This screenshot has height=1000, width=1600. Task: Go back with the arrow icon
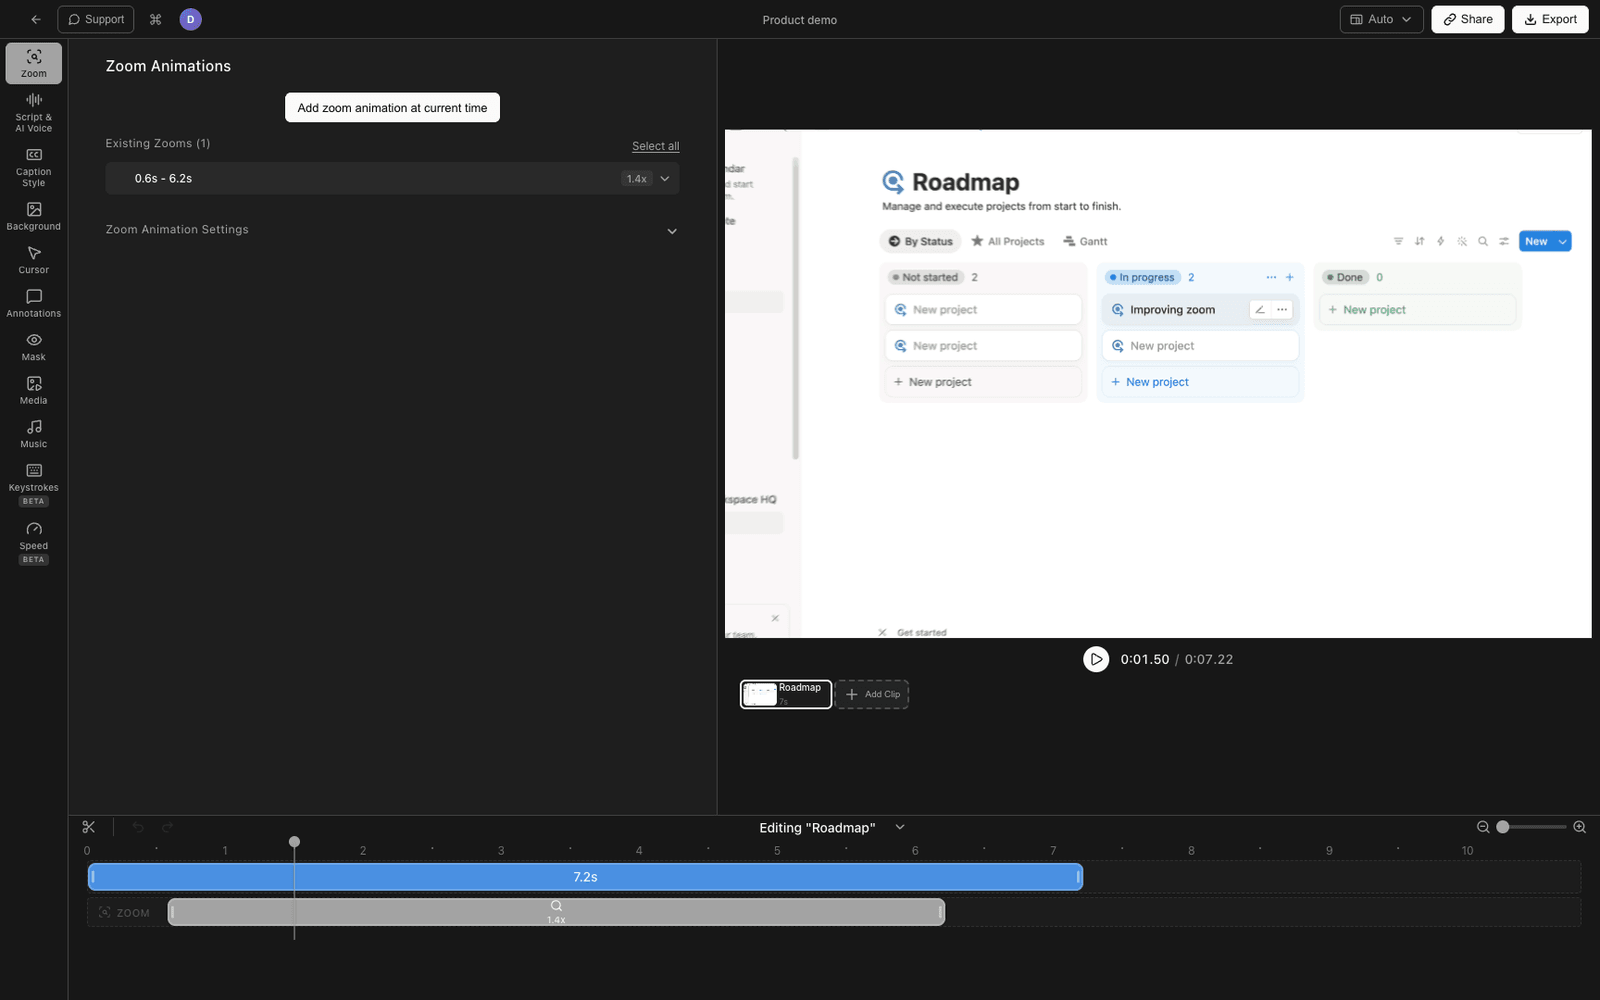36,19
